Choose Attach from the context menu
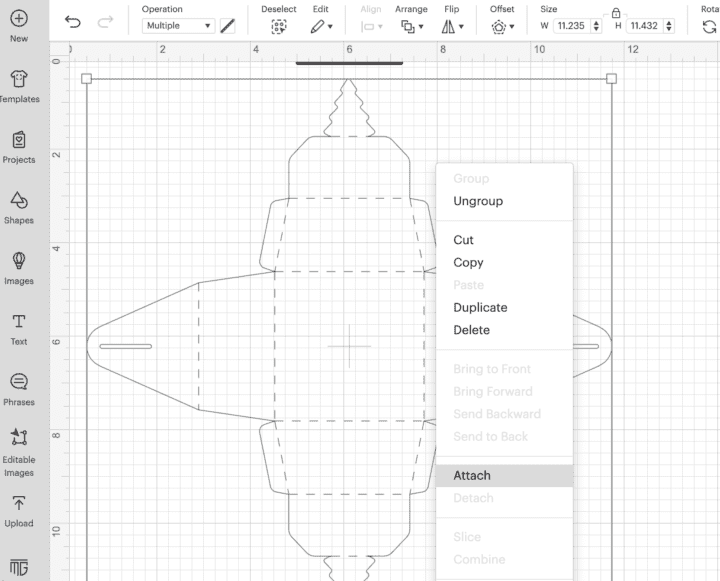Viewport: 720px width, 581px height. [472, 475]
